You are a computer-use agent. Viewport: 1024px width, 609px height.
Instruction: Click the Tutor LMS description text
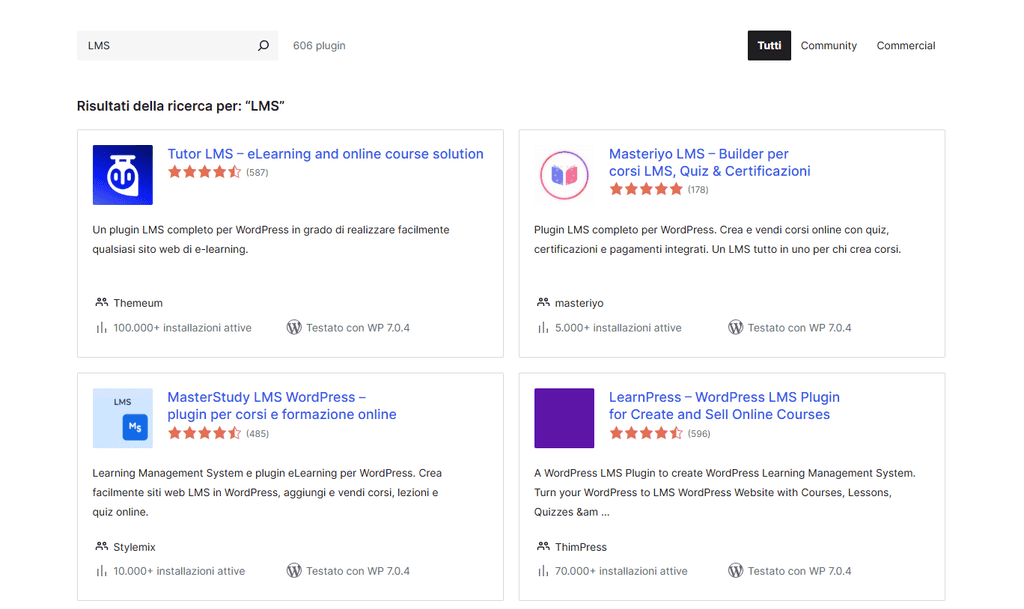[x=270, y=240]
